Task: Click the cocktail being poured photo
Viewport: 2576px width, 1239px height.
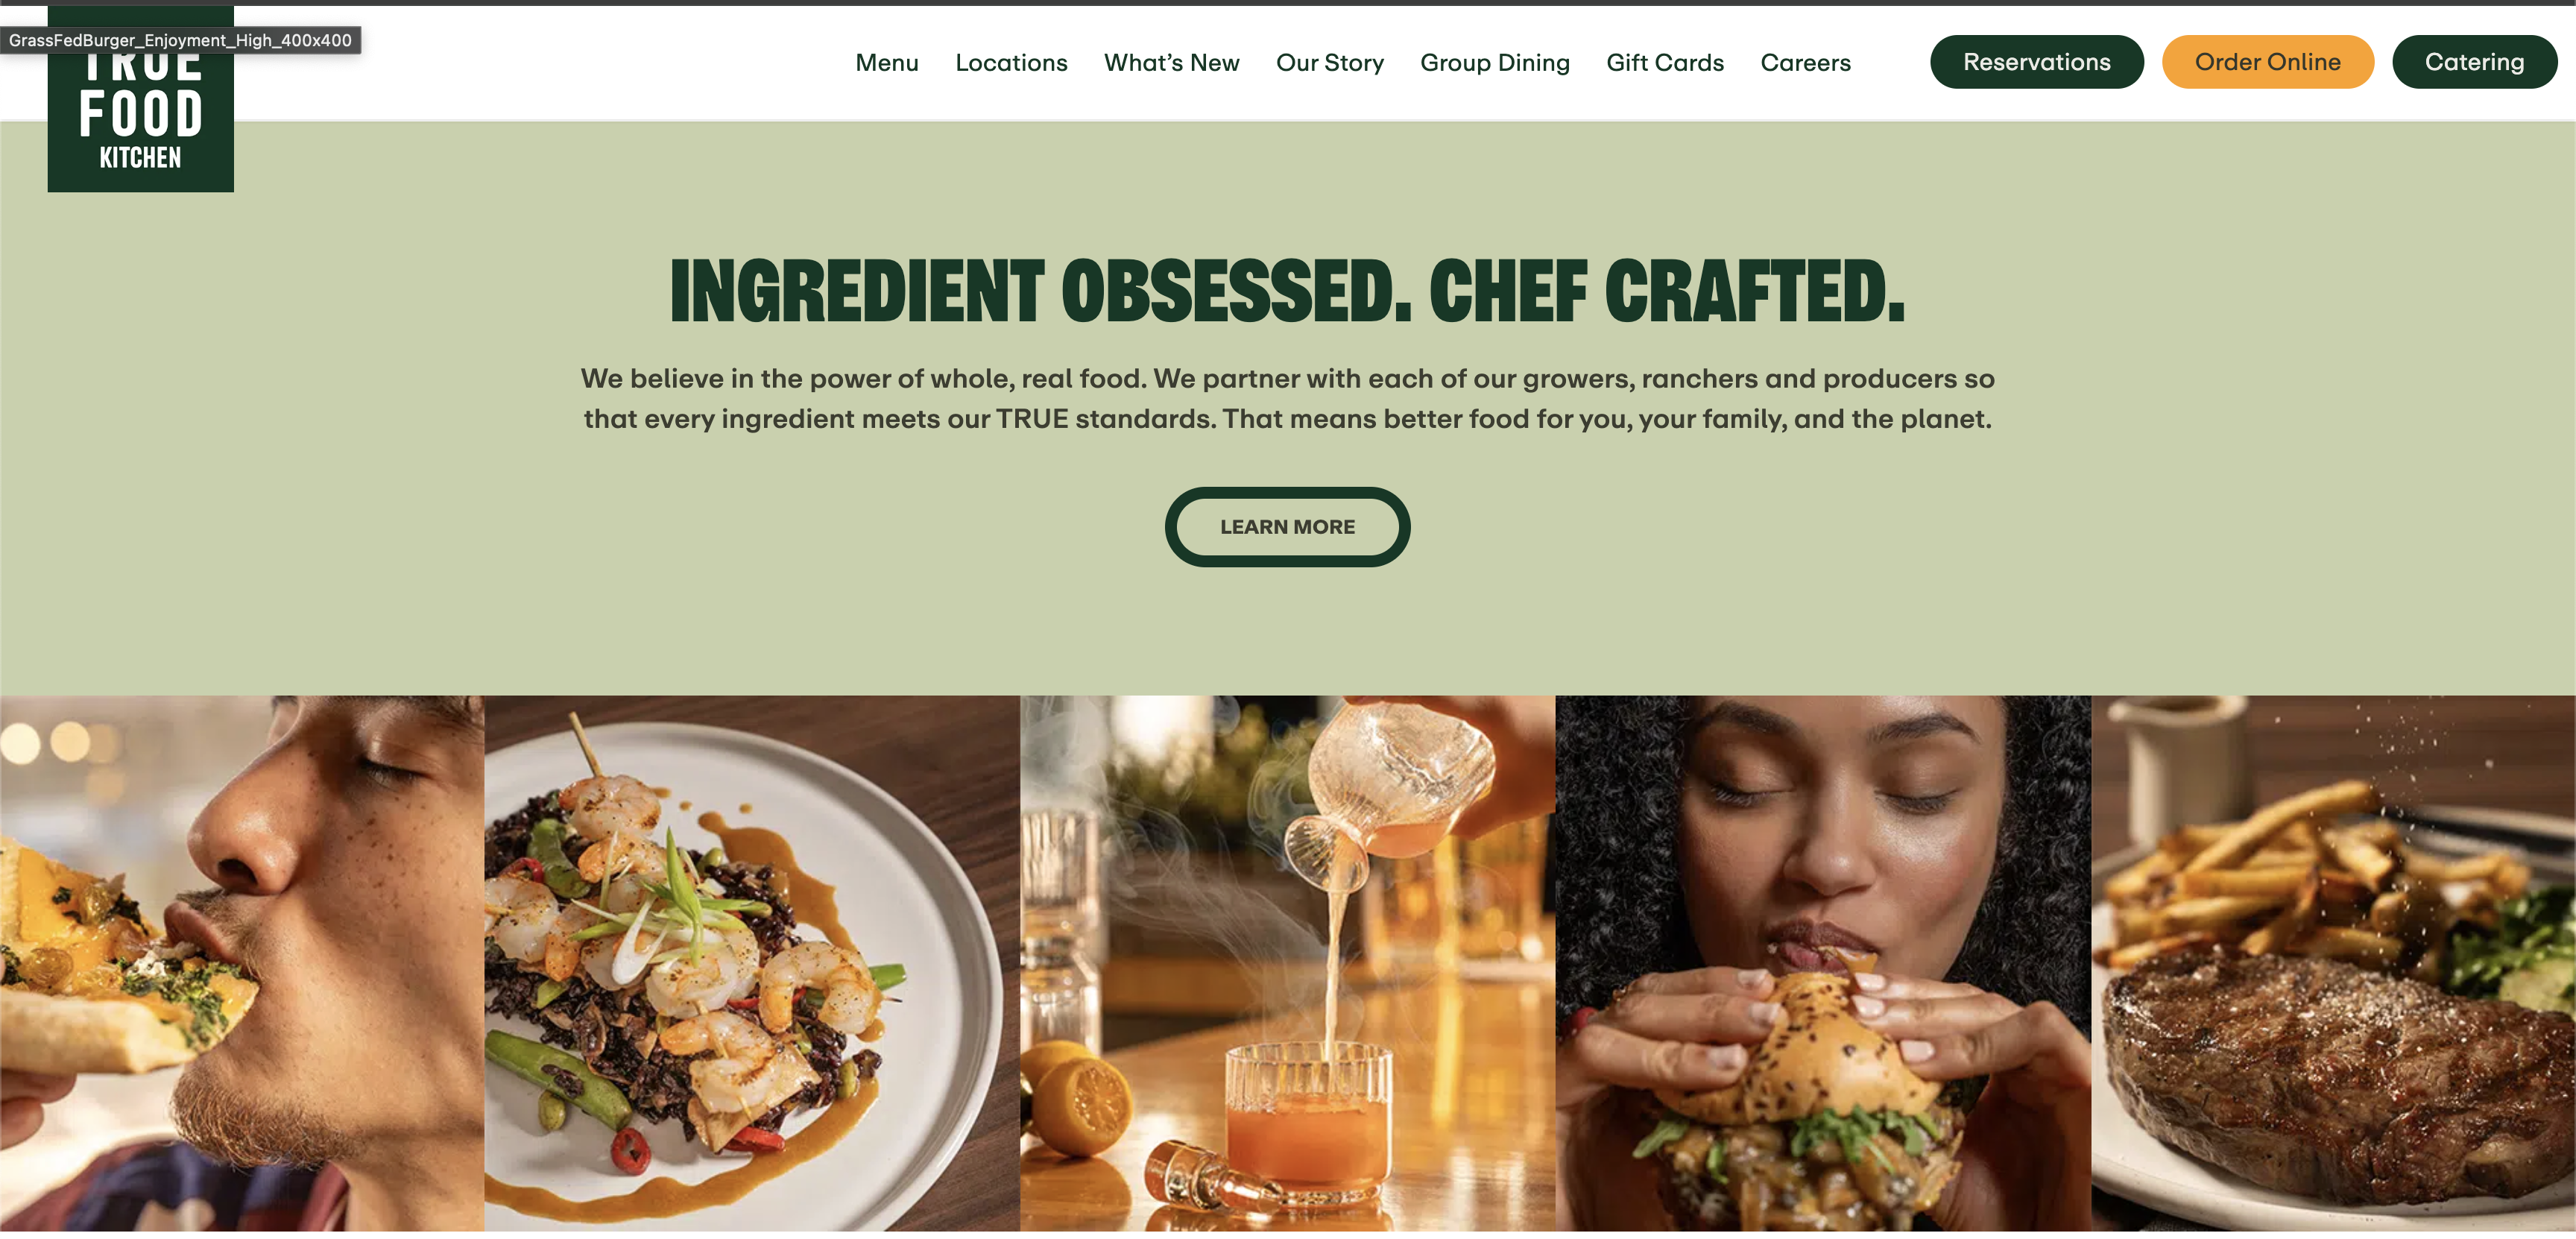Action: 1287,963
